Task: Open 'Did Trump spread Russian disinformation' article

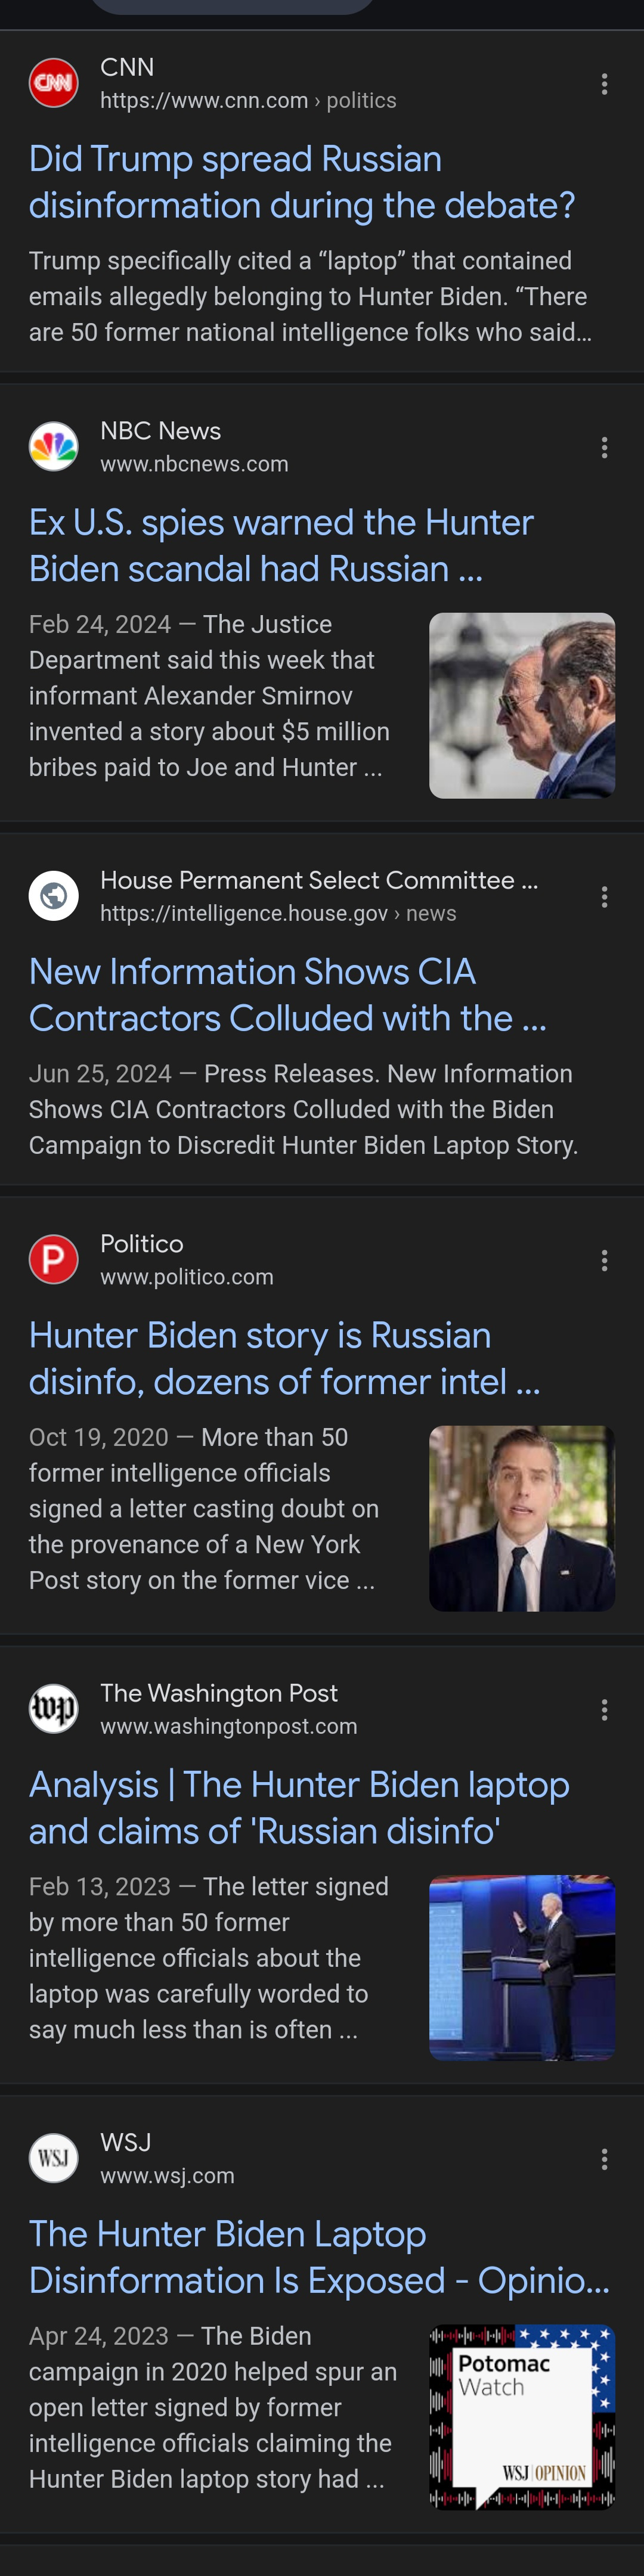Action: [301, 182]
